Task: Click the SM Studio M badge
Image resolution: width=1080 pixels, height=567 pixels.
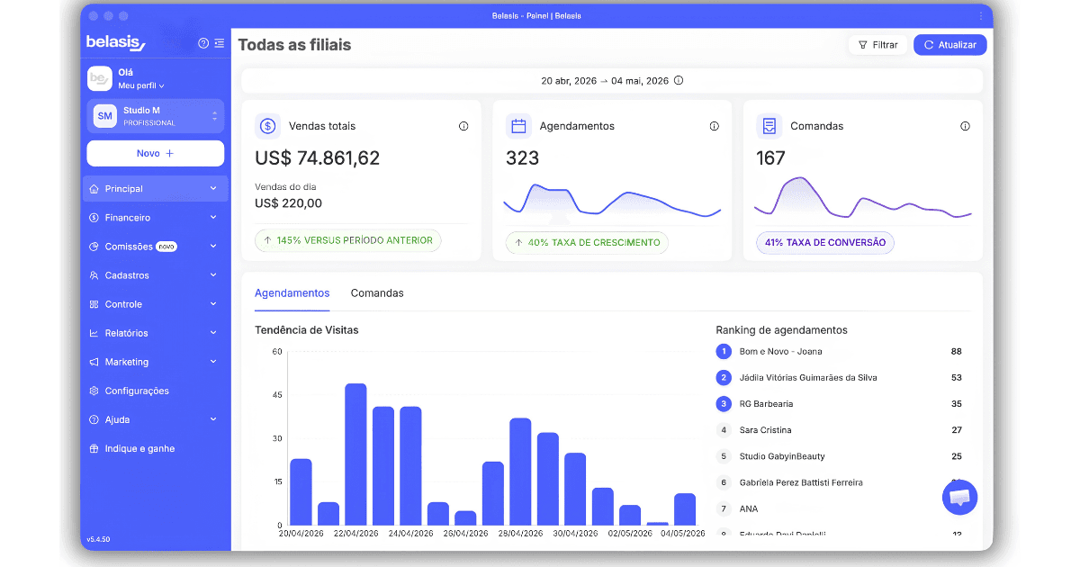Action: coord(105,116)
